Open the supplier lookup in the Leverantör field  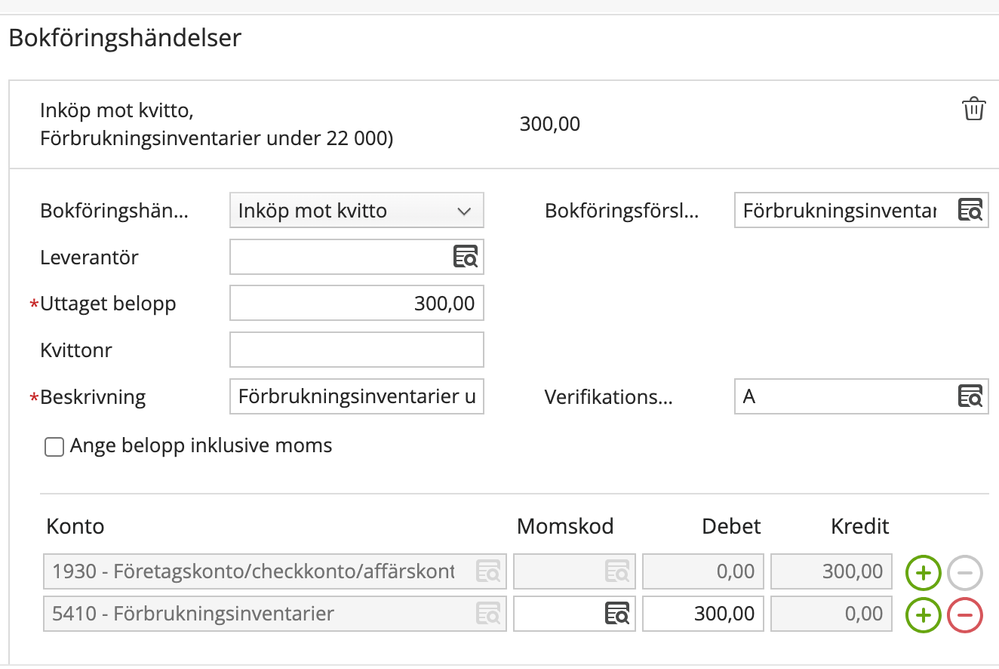click(466, 257)
